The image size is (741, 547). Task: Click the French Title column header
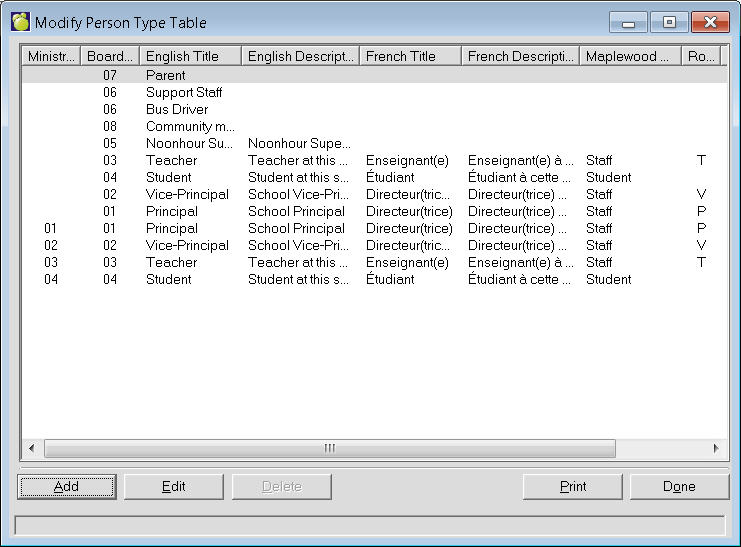(x=410, y=56)
